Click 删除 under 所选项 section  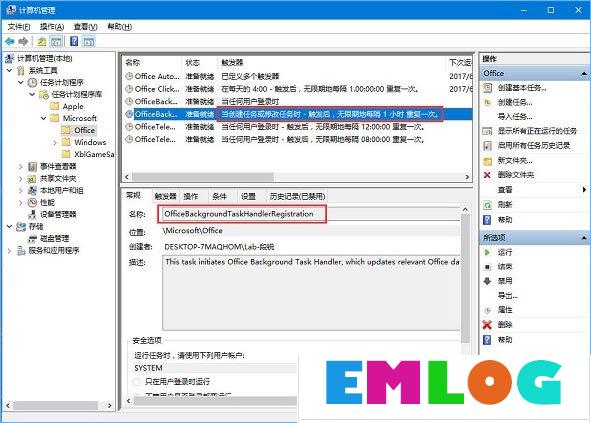pyautogui.click(x=505, y=325)
